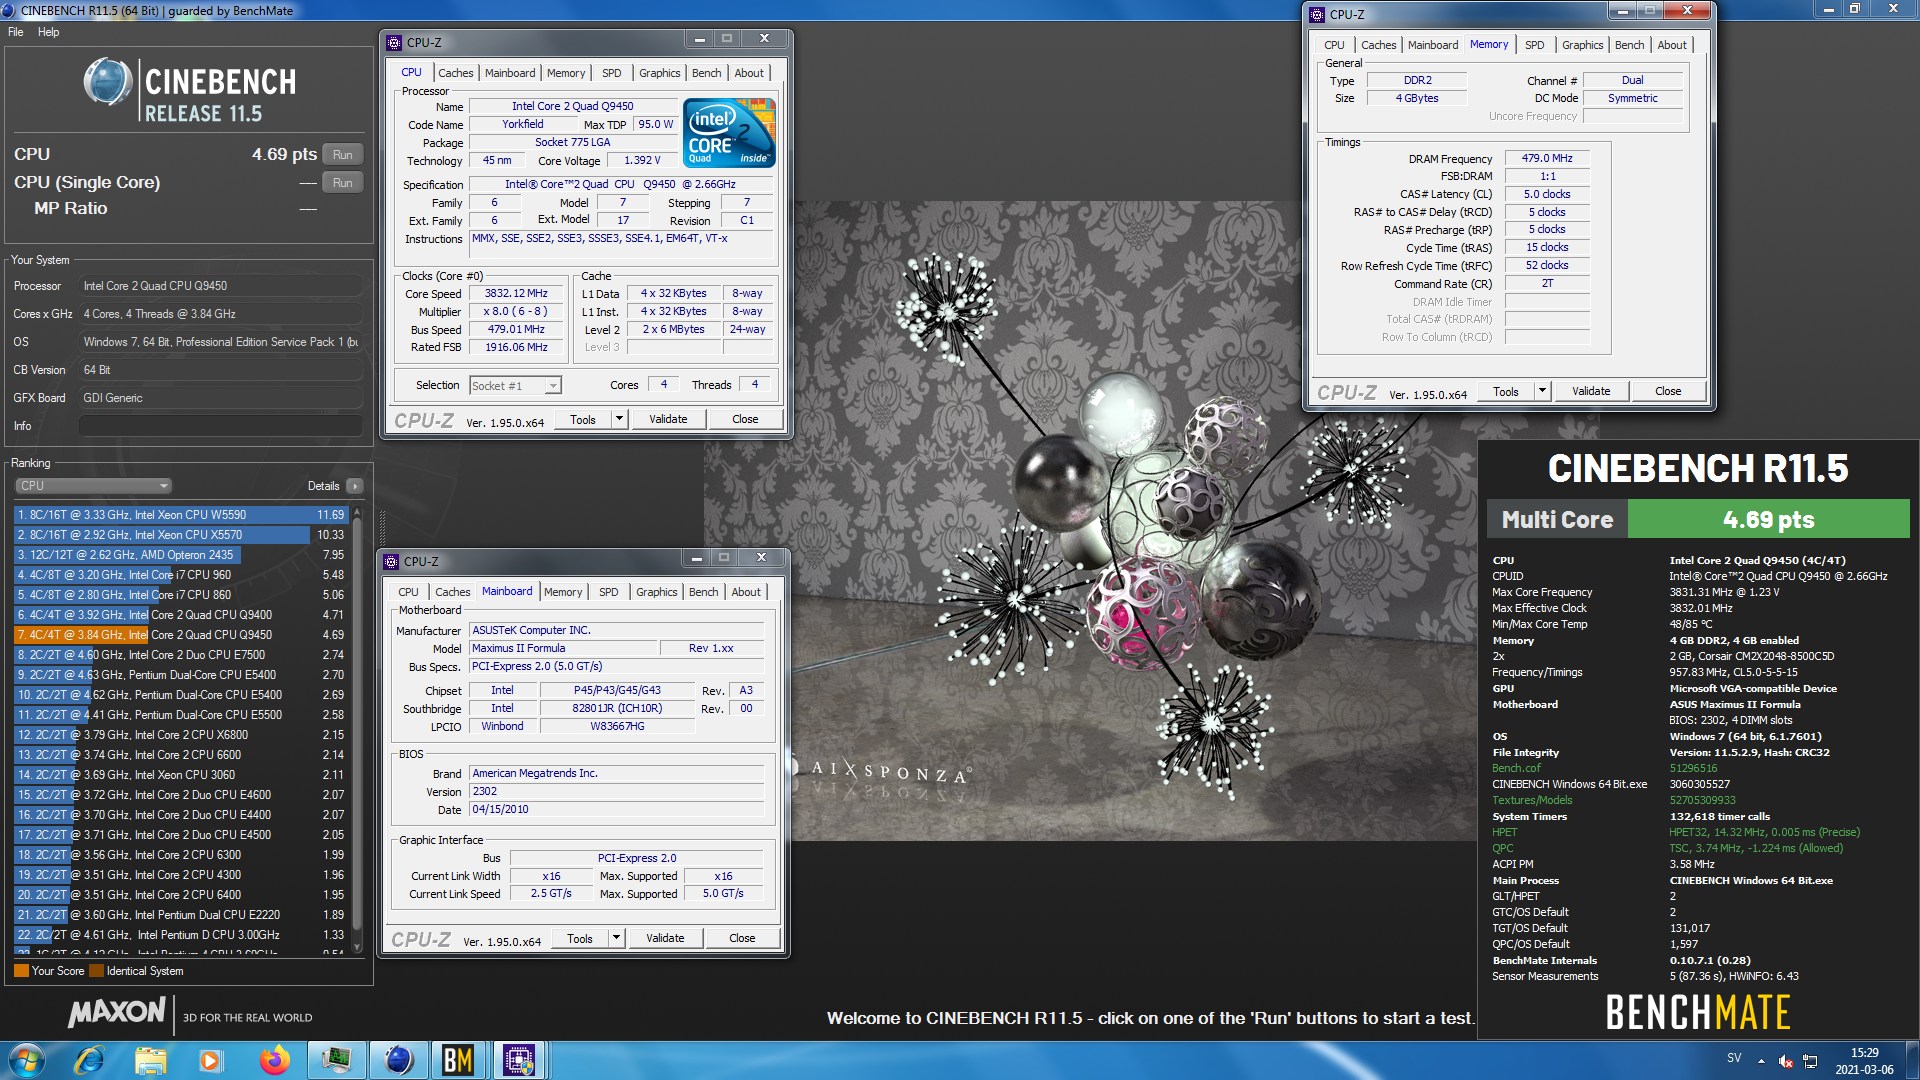1920x1080 pixels.
Task: Click the clock in system tray
Action: (1864, 1061)
